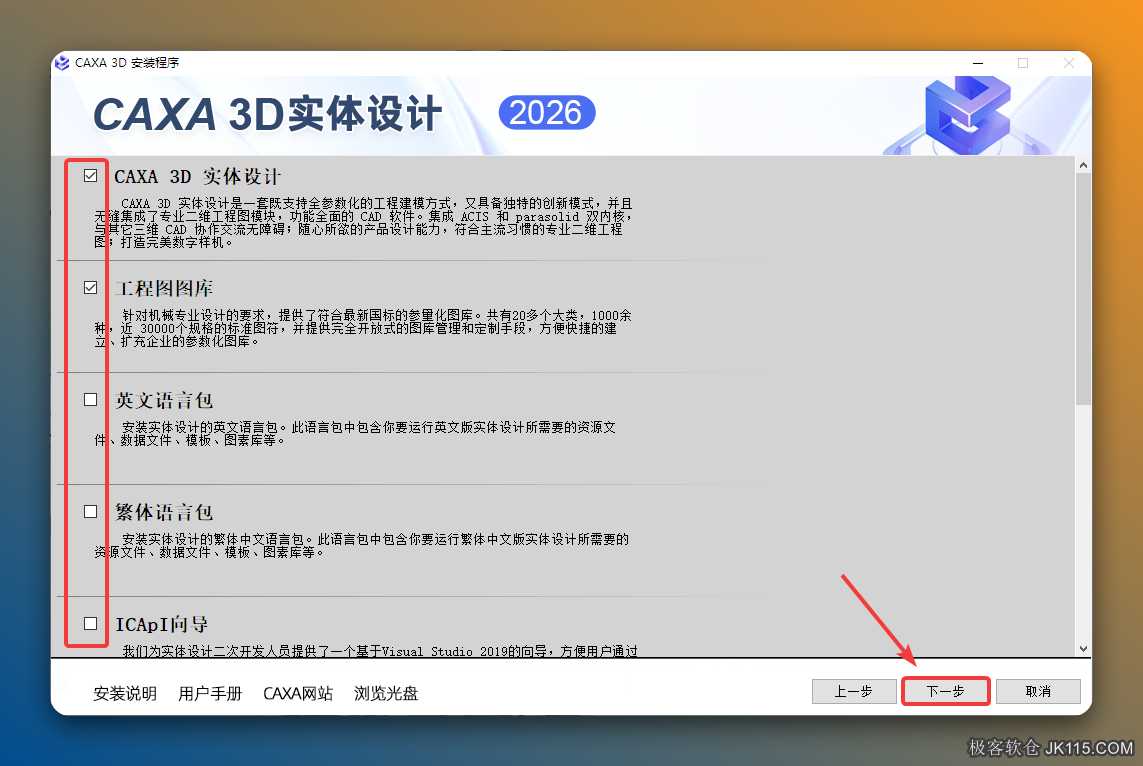The height and width of the screenshot is (766, 1143).
Task: Uncheck the CAXA 3D 实体设计 component checkbox
Action: tap(90, 176)
